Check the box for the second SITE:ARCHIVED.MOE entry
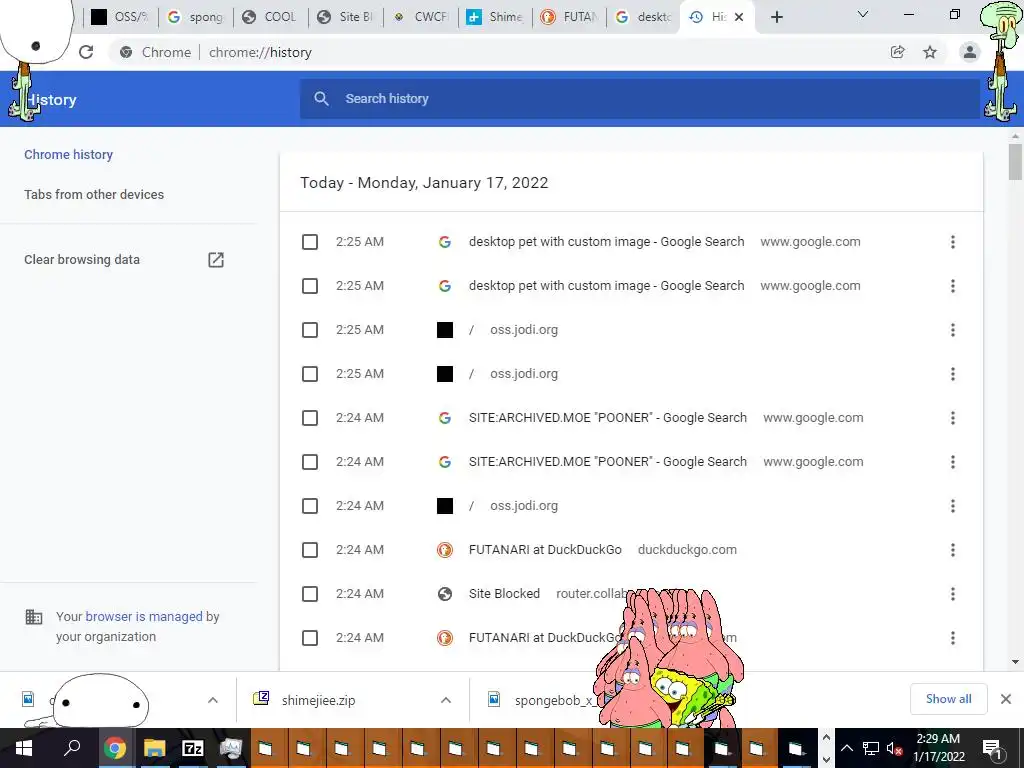Viewport: 1024px width, 768px height. pyautogui.click(x=310, y=462)
